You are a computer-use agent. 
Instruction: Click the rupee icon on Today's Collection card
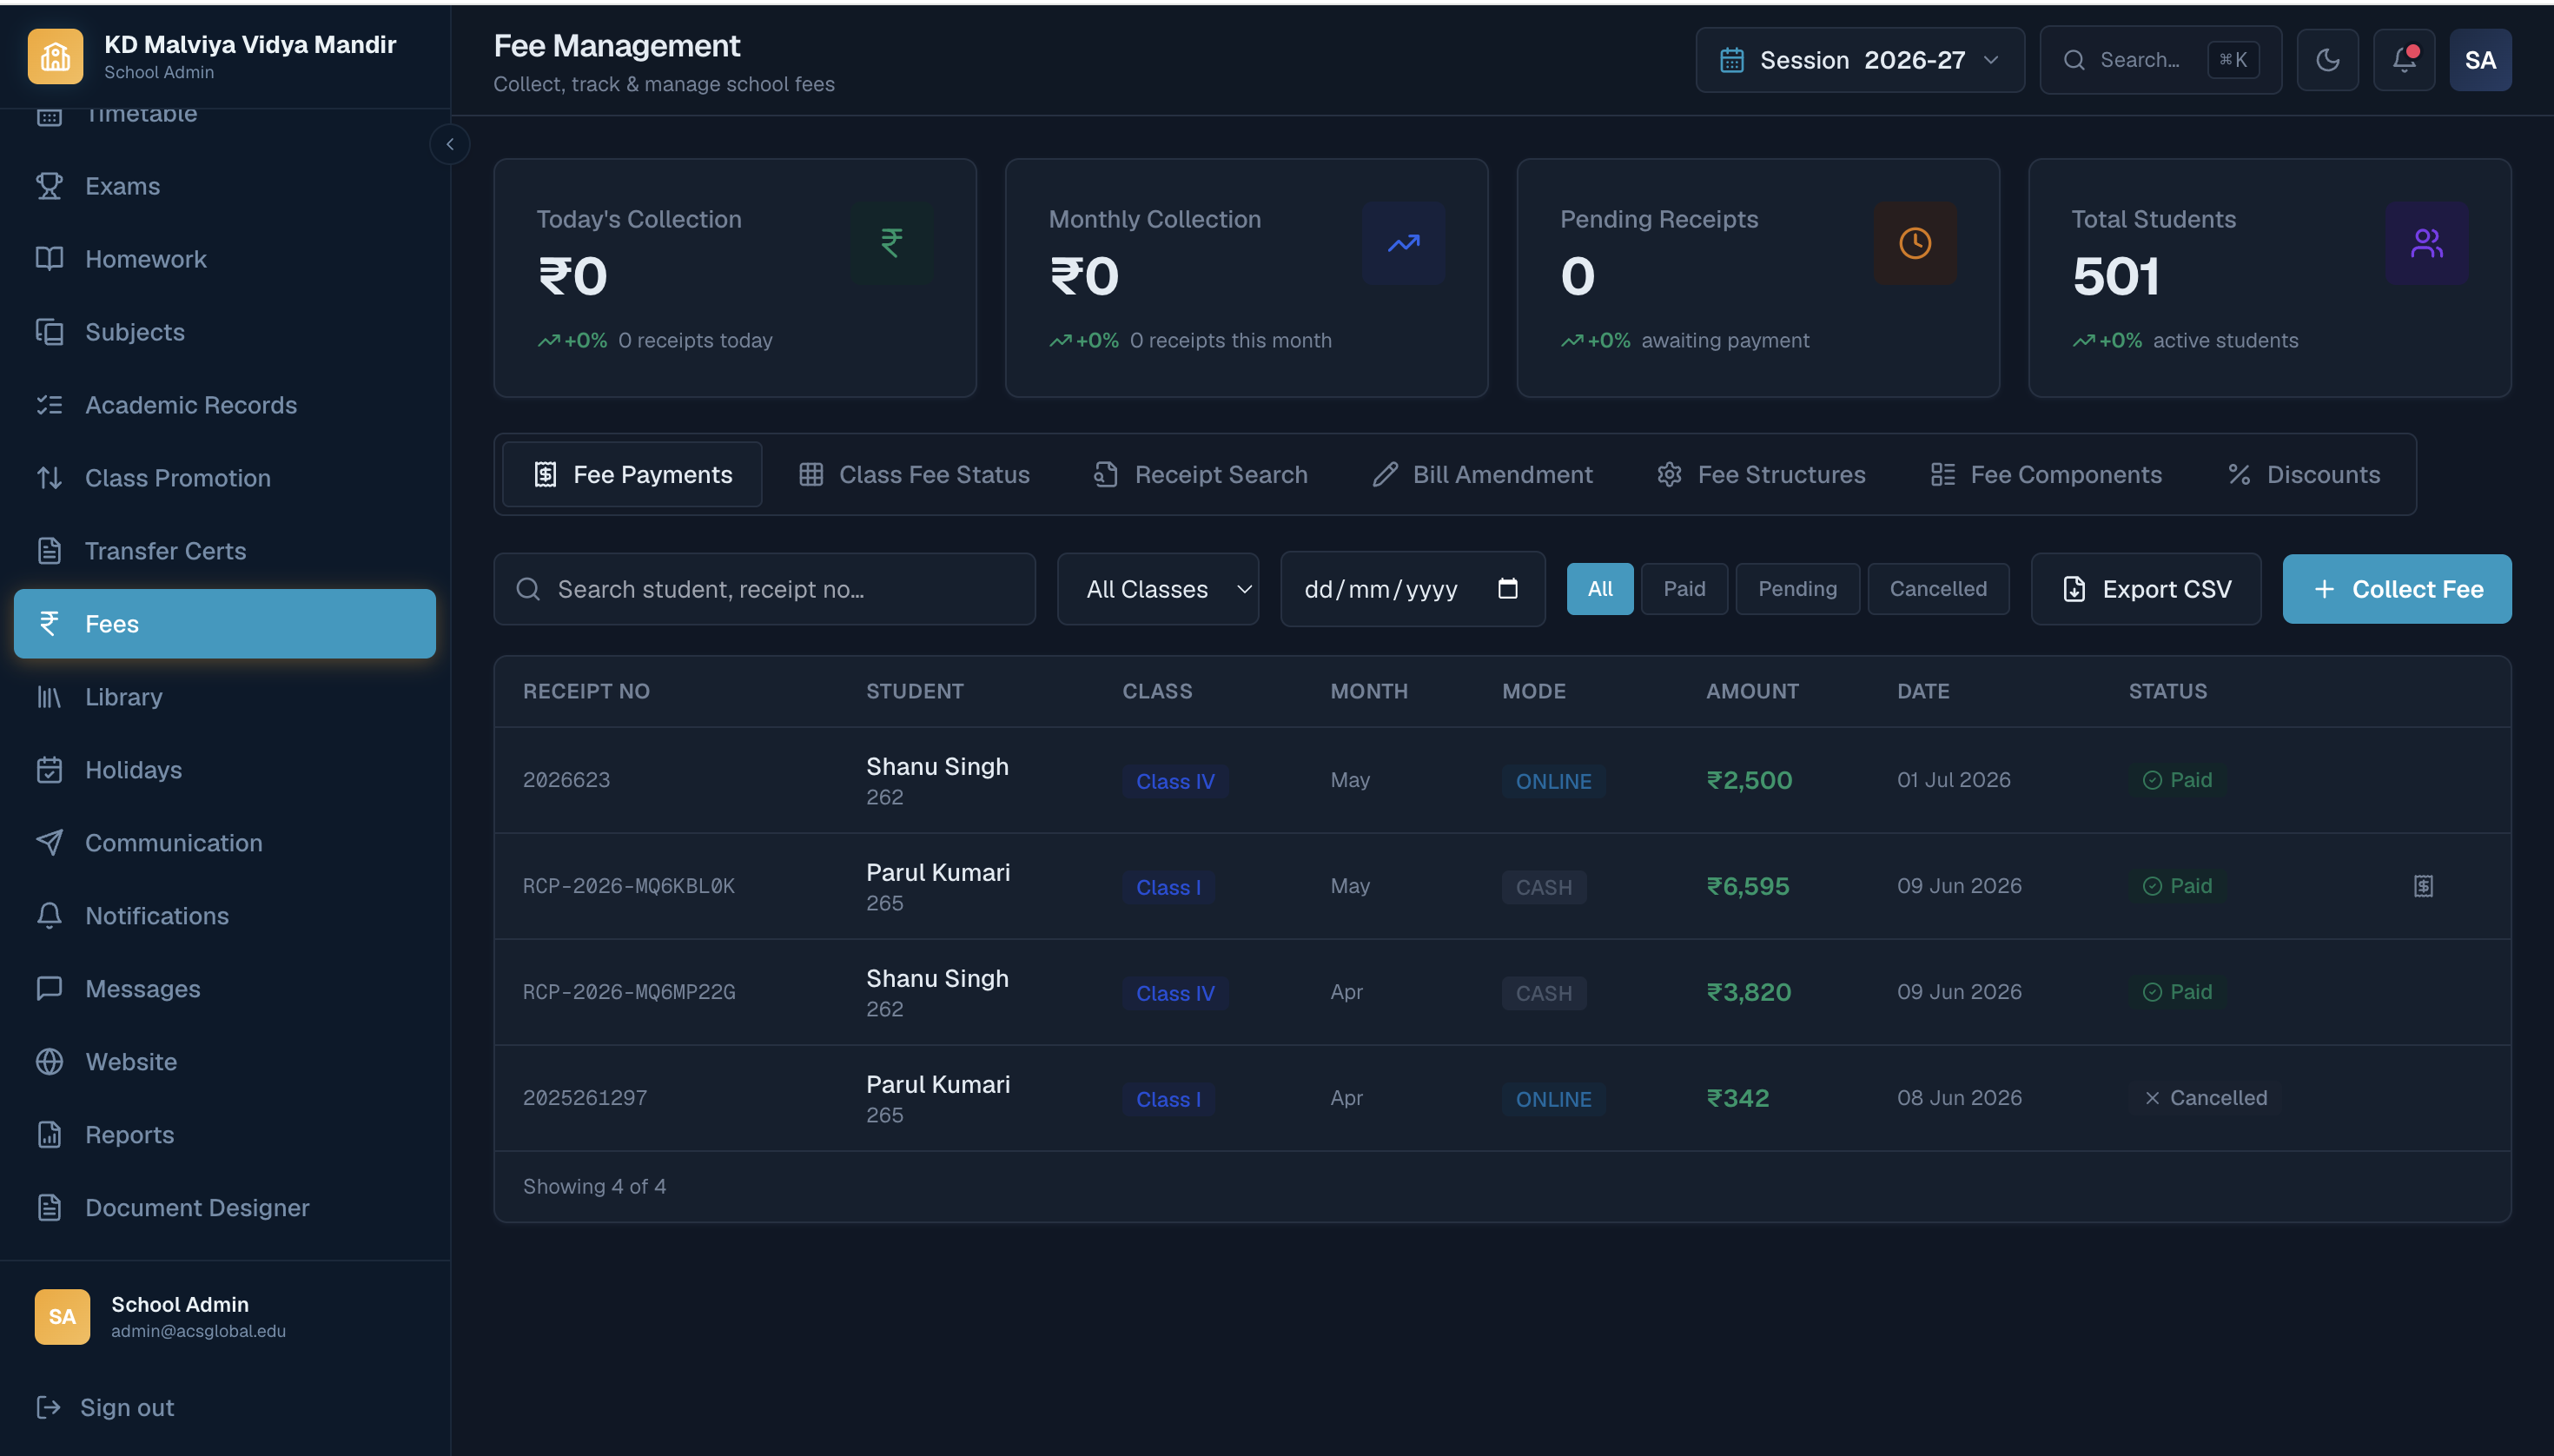tap(892, 243)
